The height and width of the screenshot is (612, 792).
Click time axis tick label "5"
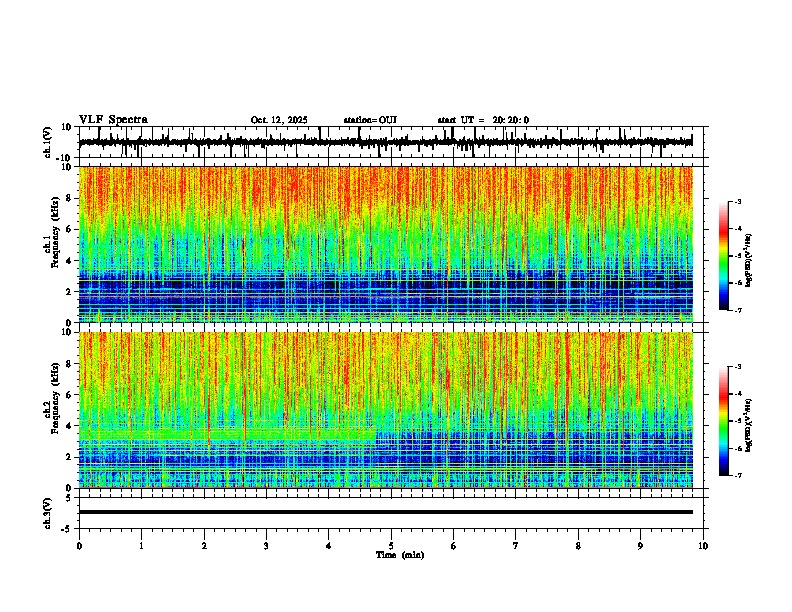click(x=391, y=546)
